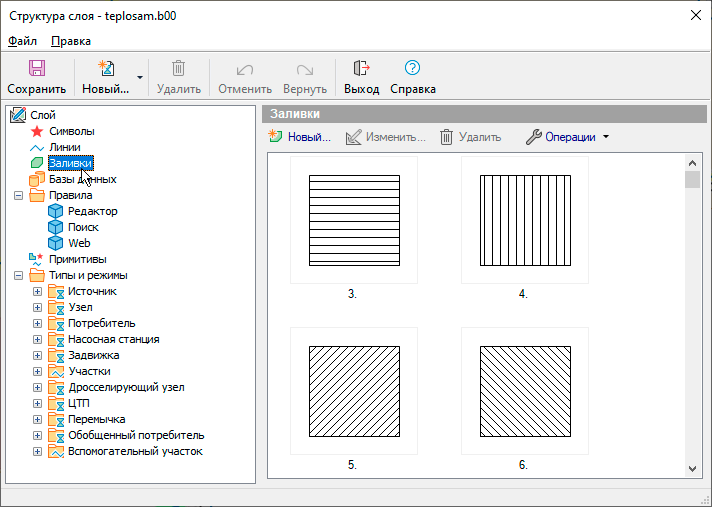This screenshot has height=507, width=712.
Task: Click the Выход exit door icon
Action: (x=361, y=68)
